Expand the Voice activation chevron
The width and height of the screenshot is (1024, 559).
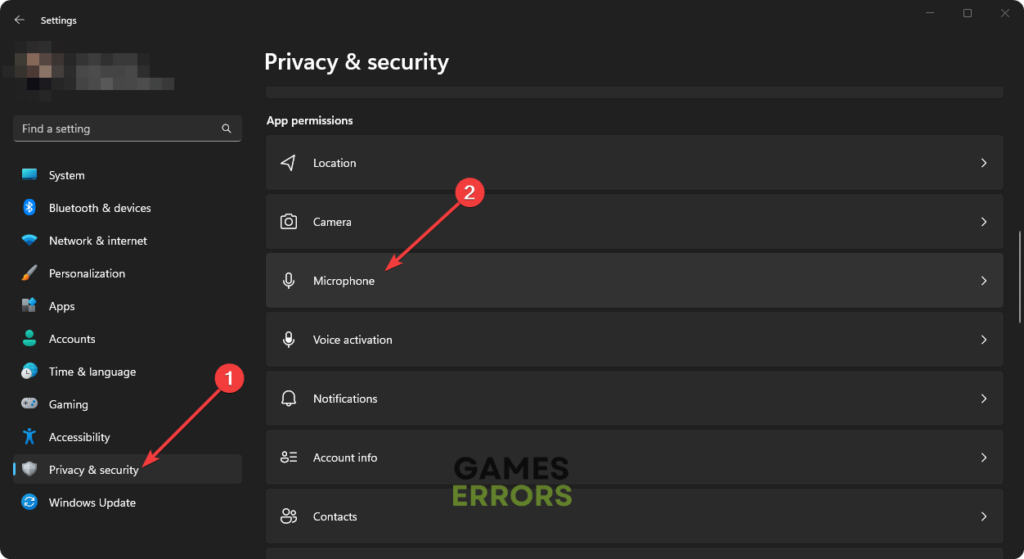pyautogui.click(x=984, y=340)
